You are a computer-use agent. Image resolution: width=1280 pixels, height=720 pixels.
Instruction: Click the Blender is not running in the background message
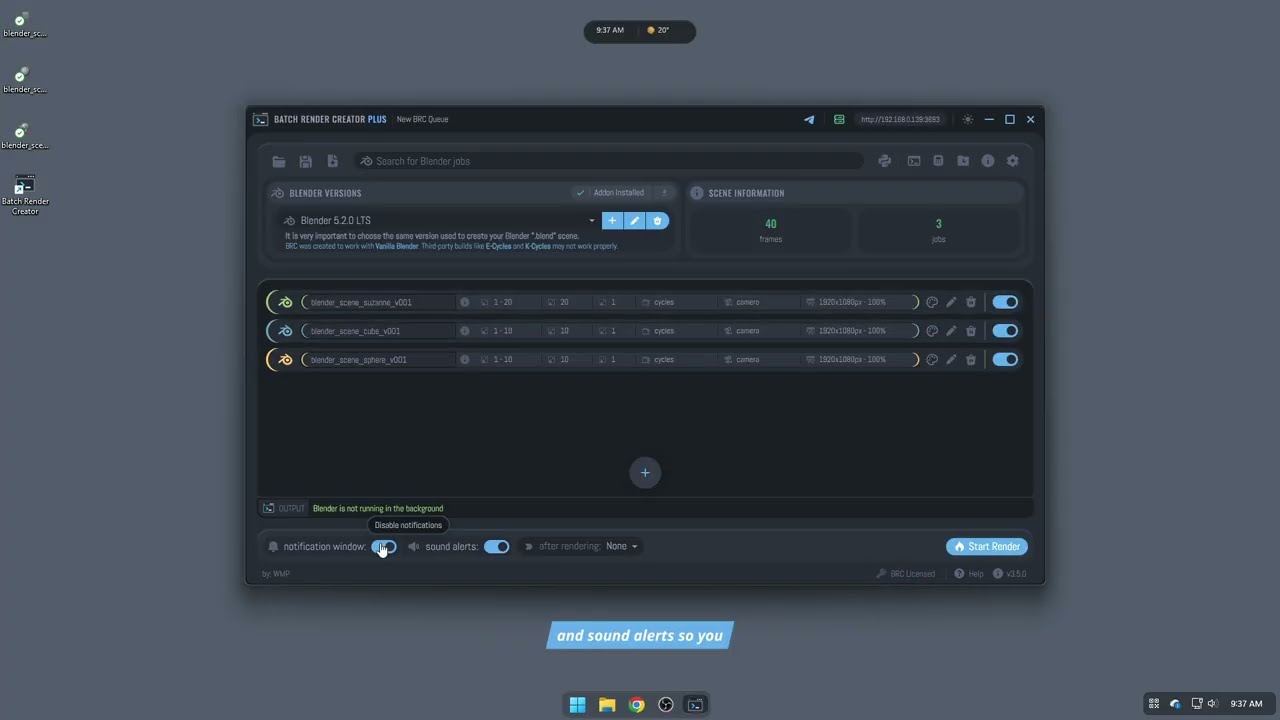378,509
